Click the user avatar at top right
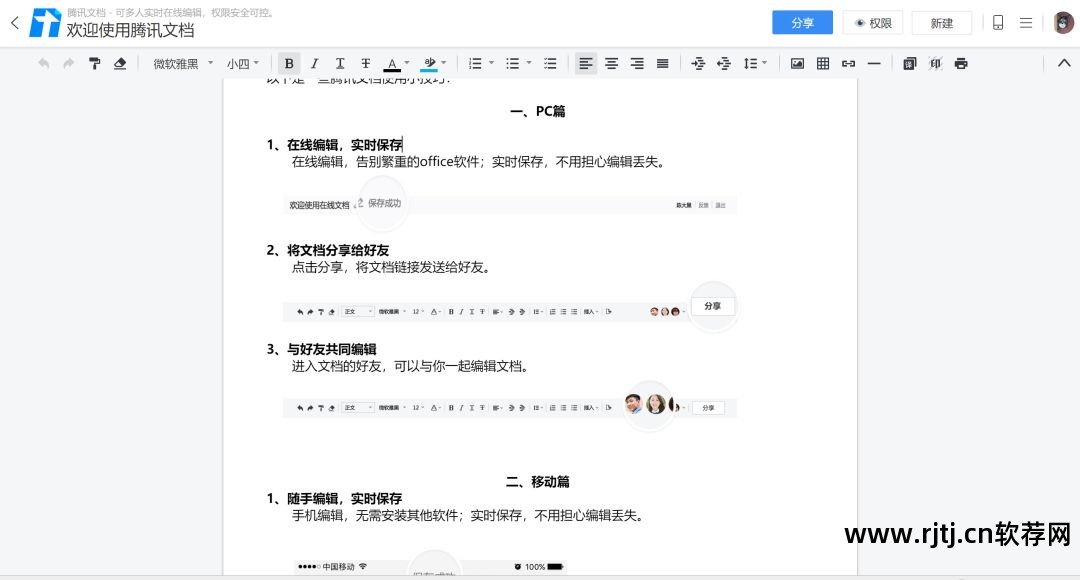1080x580 pixels. click(1063, 22)
